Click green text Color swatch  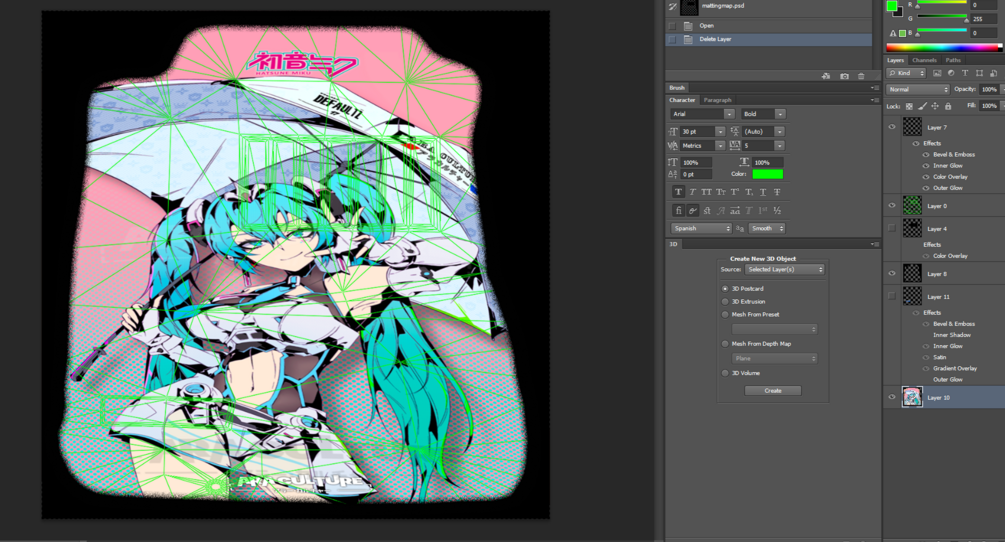pos(768,174)
